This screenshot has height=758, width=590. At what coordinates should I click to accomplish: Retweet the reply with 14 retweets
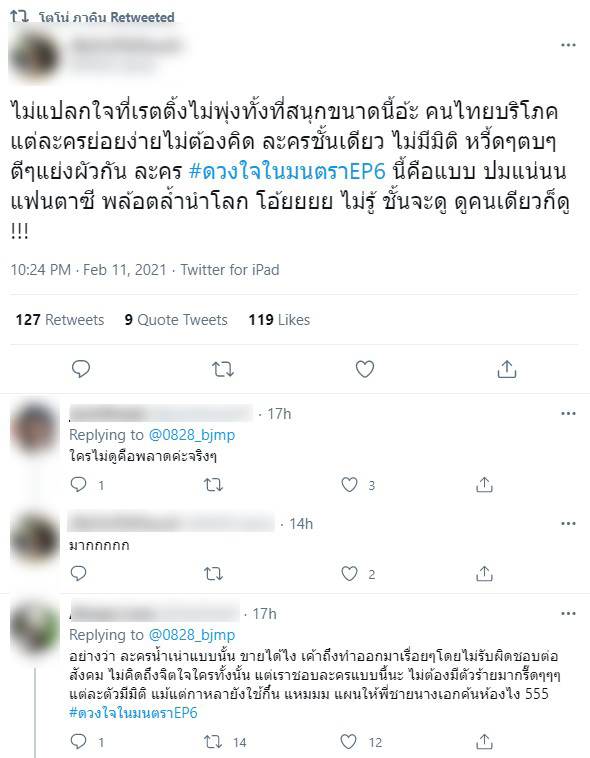point(213,742)
